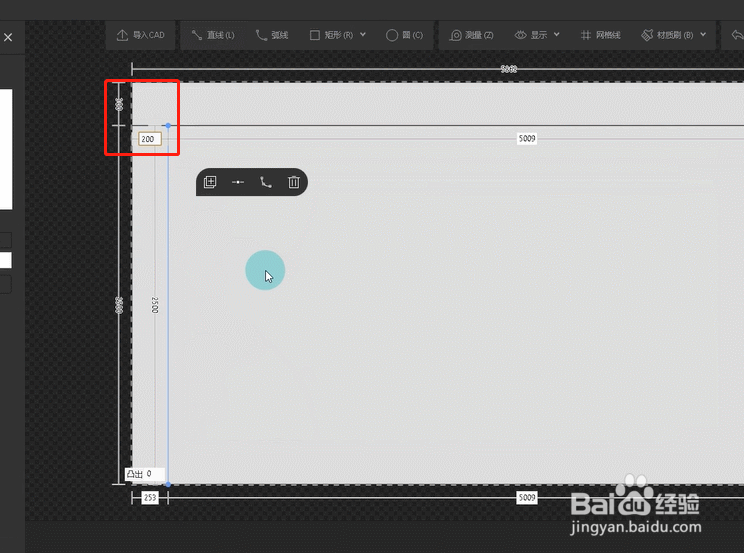Select the 弧线 arc tool

click(272, 35)
